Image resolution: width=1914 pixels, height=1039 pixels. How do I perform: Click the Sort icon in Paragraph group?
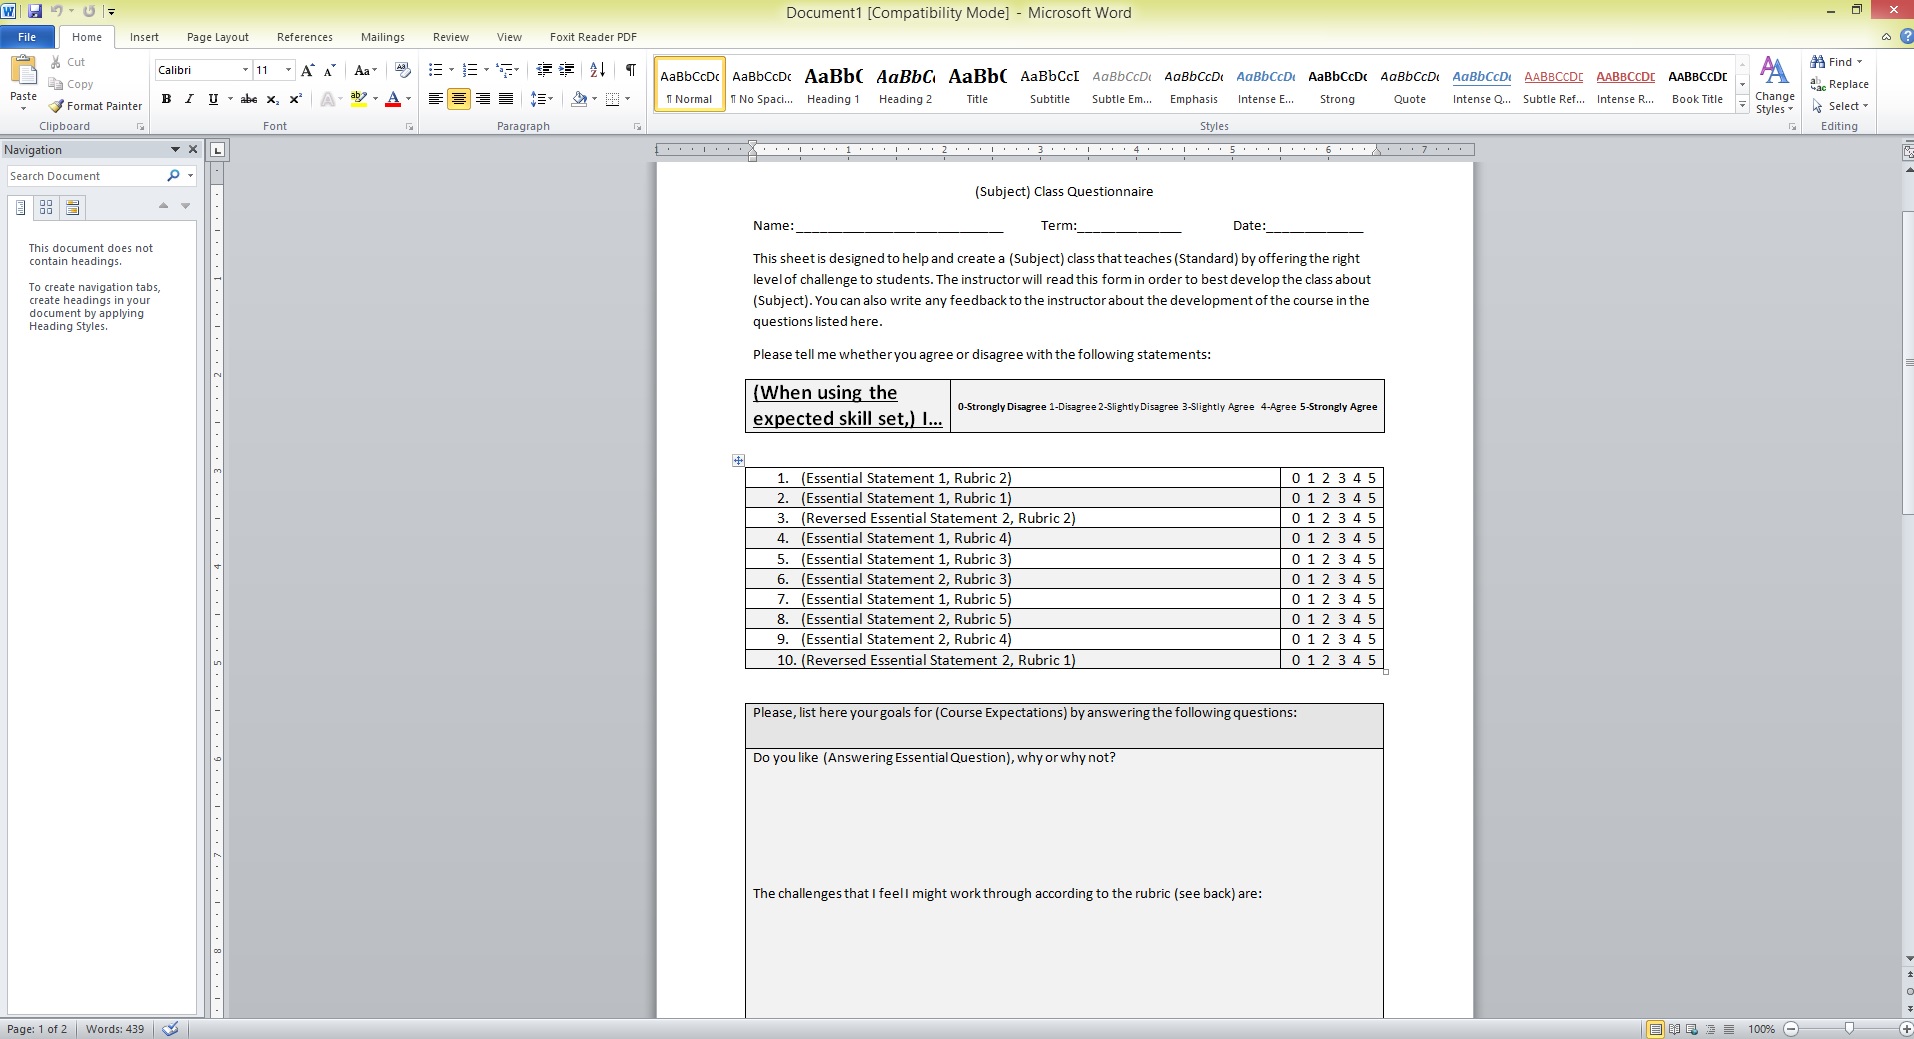point(597,70)
